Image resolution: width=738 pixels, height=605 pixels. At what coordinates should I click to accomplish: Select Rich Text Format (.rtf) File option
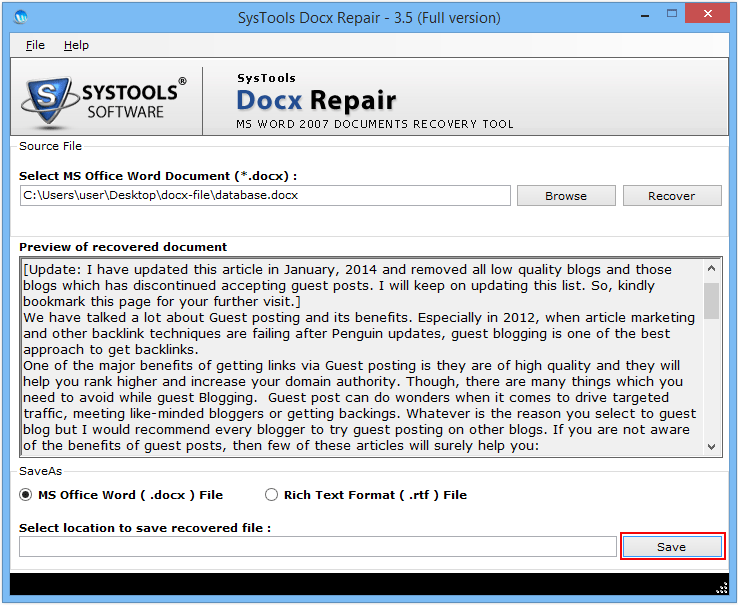[x=366, y=495]
